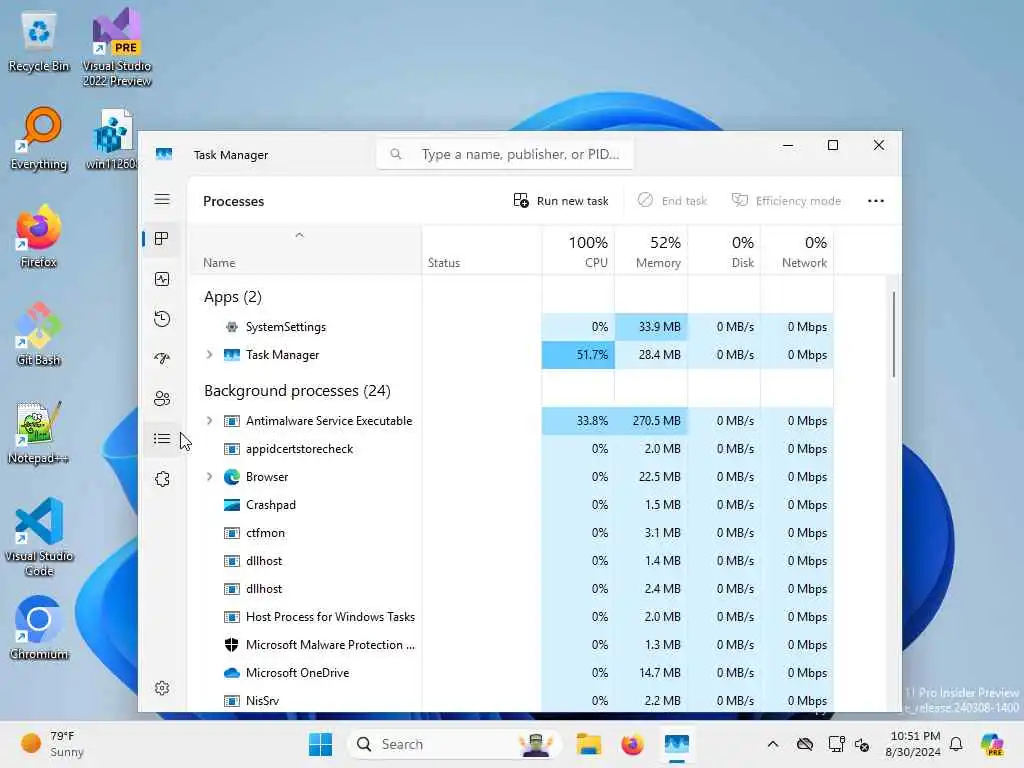Viewport: 1024px width, 768px height.
Task: Open Firefox from the taskbar
Action: pyautogui.click(x=632, y=744)
